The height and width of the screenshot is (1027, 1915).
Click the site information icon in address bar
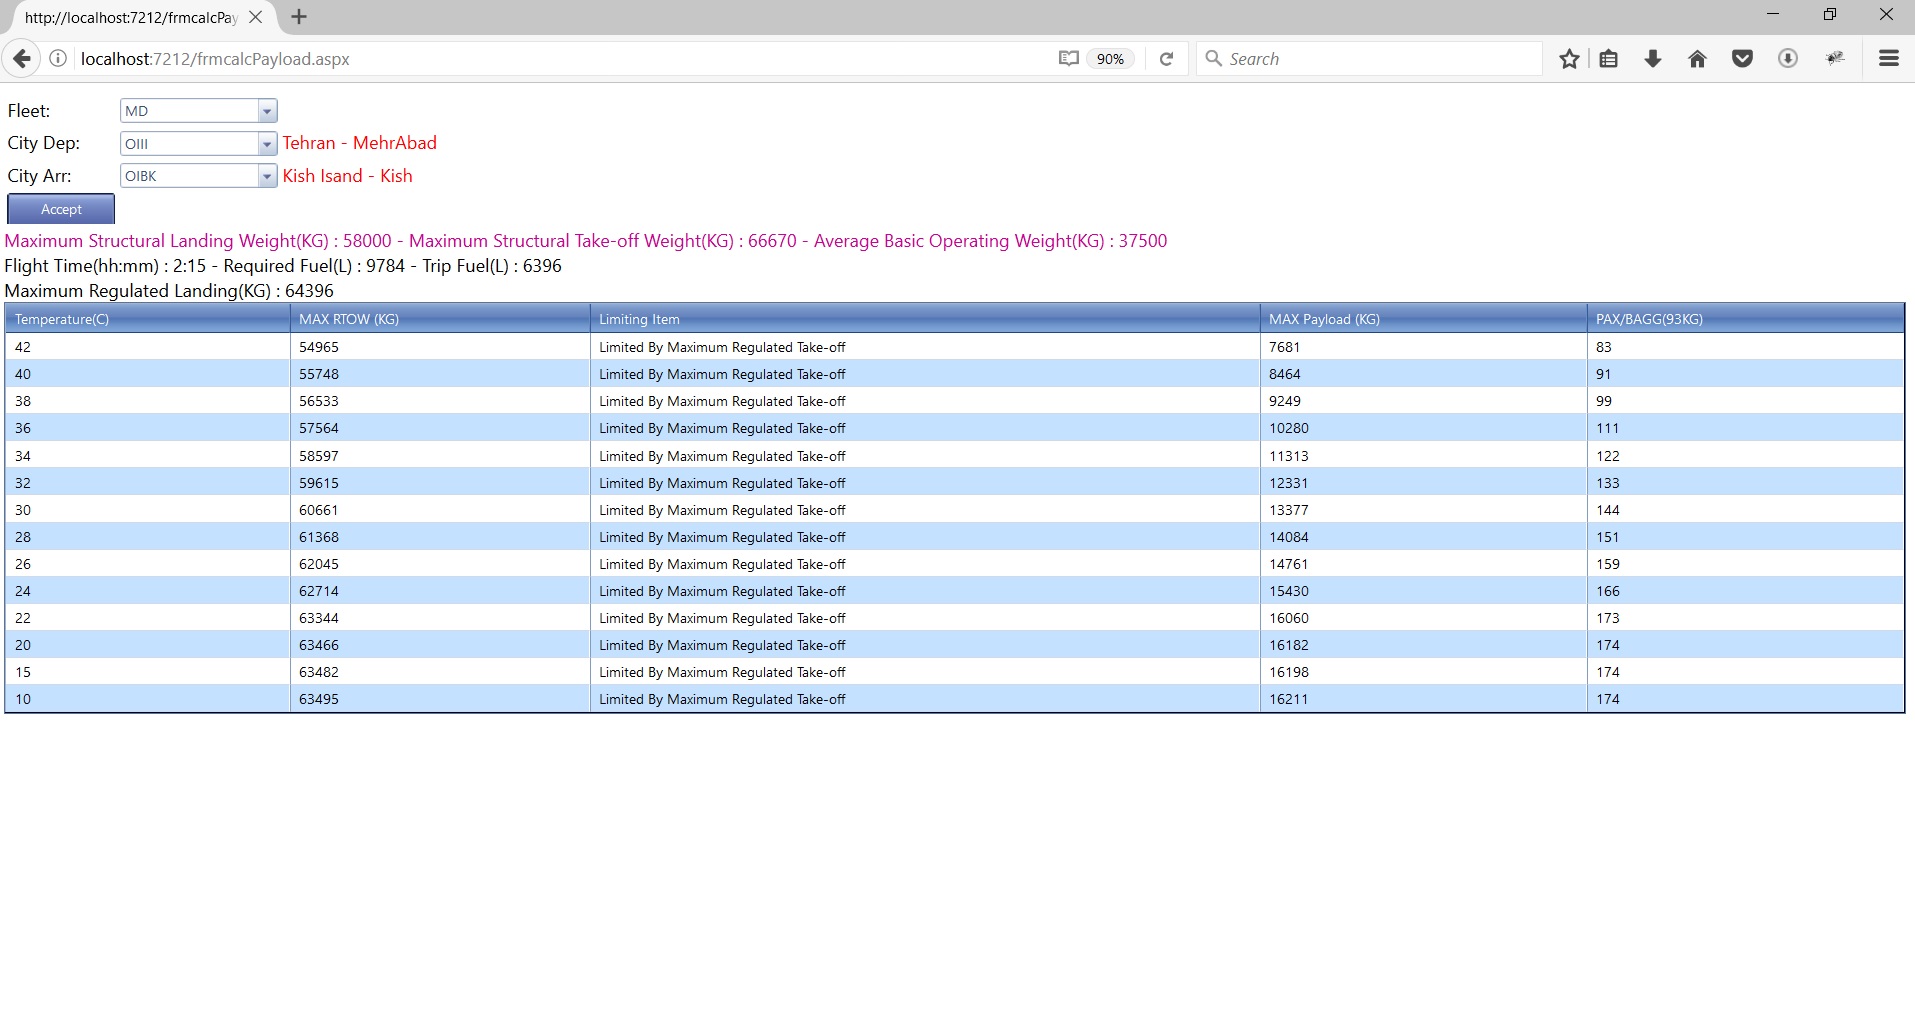tap(58, 59)
